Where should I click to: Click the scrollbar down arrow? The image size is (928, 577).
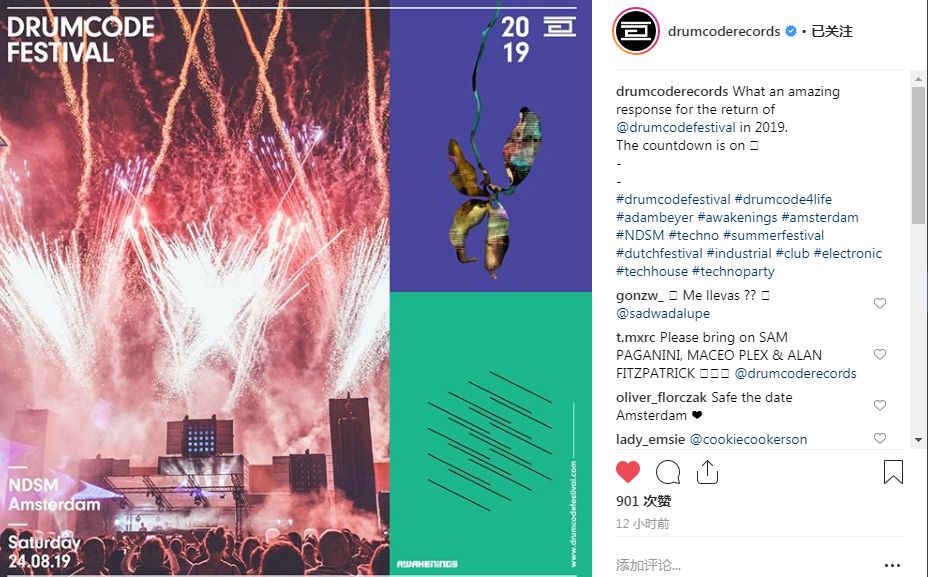(x=918, y=440)
